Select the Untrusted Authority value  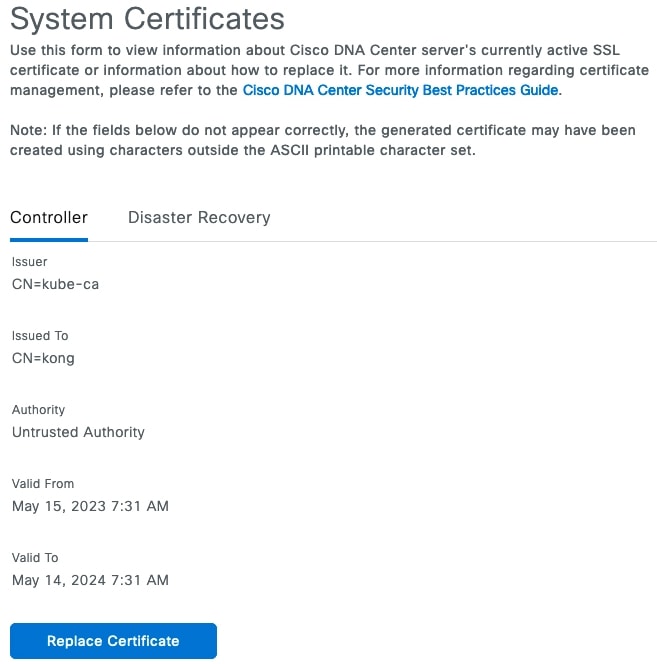point(78,432)
